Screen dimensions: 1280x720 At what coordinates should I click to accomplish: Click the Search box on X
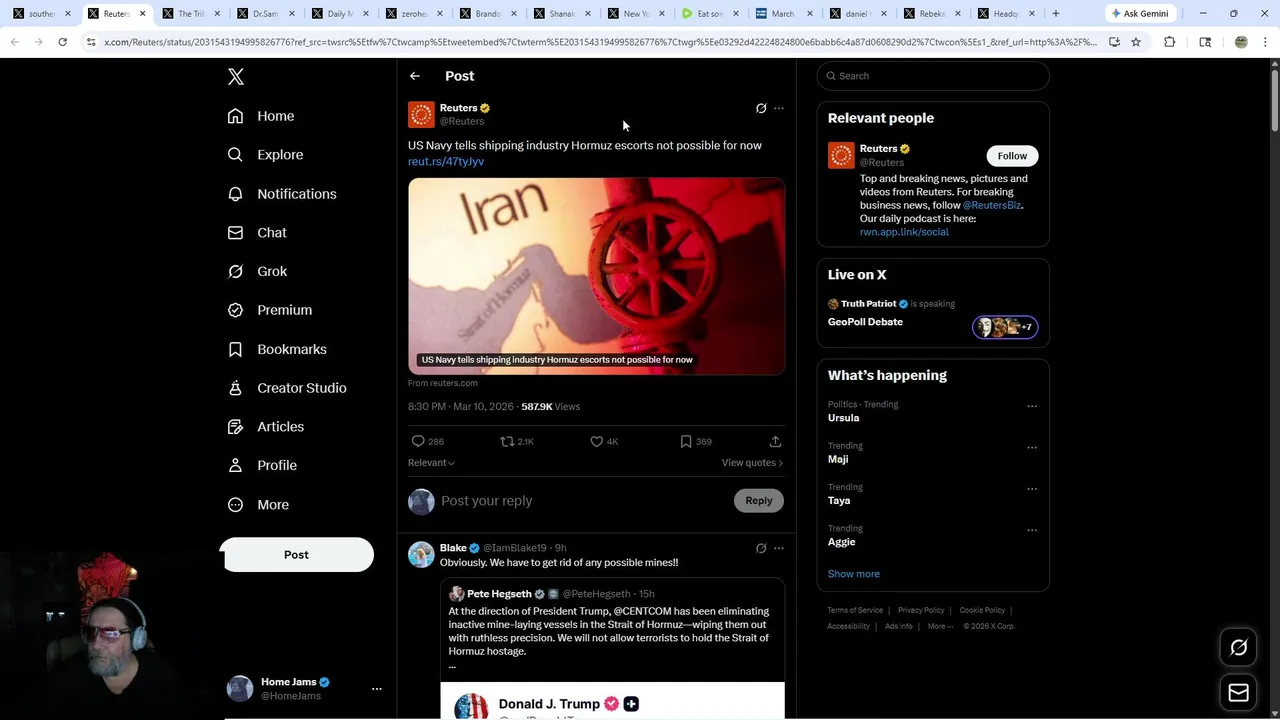(x=933, y=76)
